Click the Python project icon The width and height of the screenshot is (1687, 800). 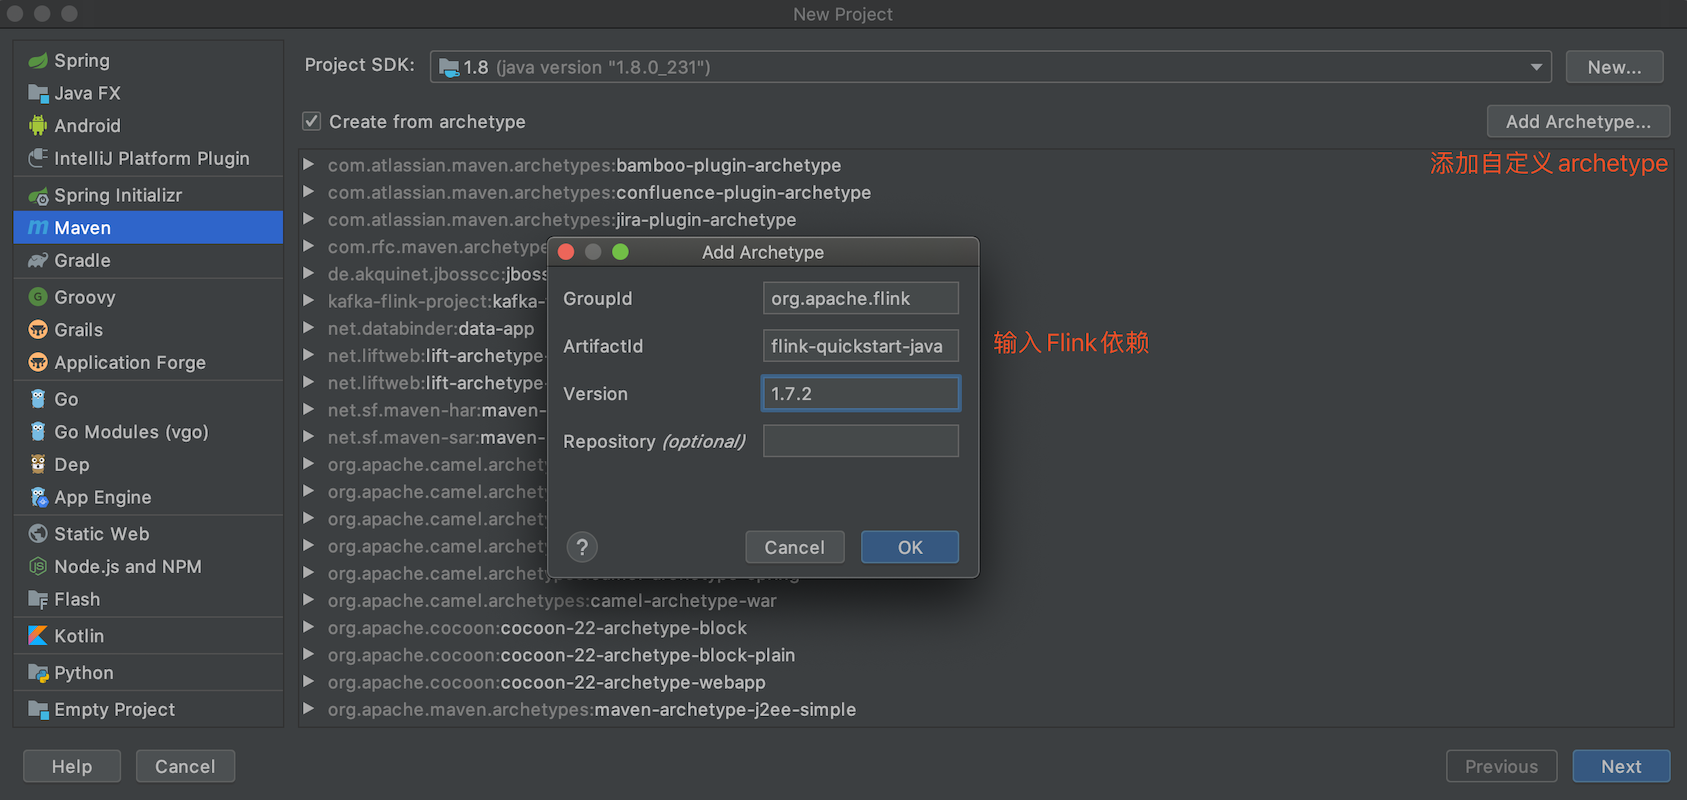click(x=38, y=673)
